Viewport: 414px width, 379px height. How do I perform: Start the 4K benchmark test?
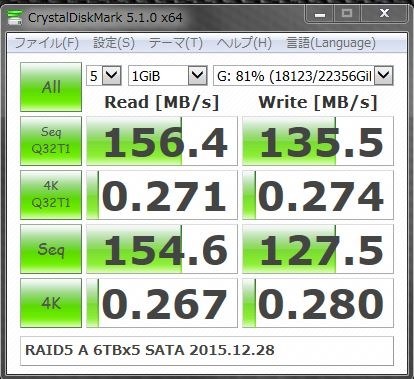tap(51, 303)
